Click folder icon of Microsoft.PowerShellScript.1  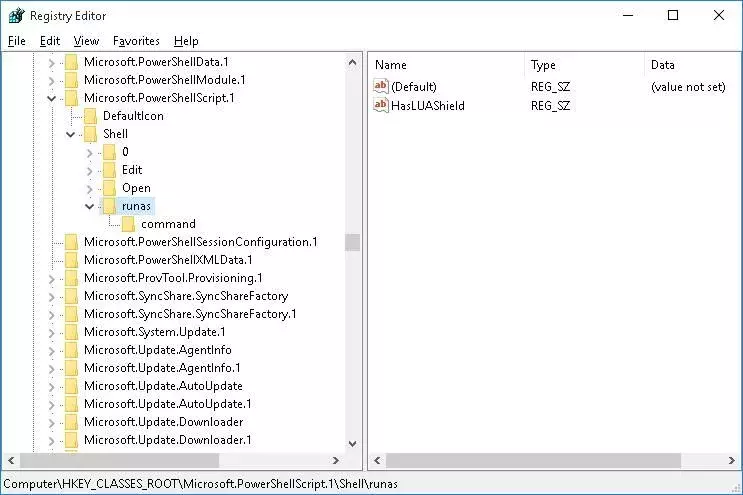(x=72, y=98)
